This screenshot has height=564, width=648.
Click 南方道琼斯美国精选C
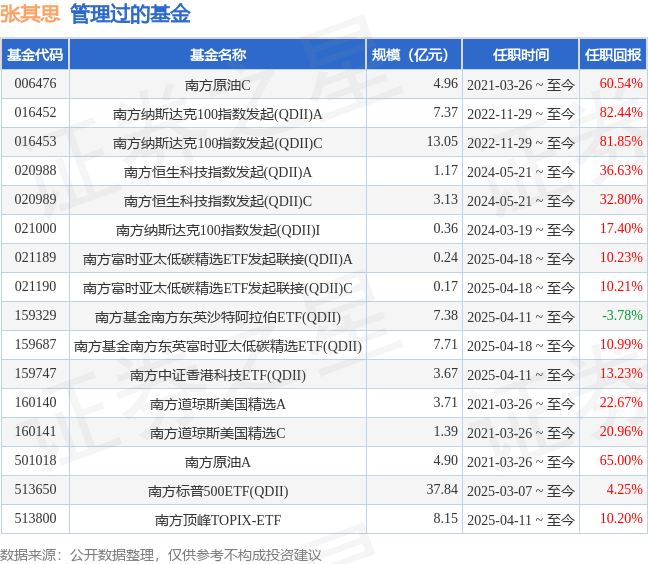click(218, 433)
